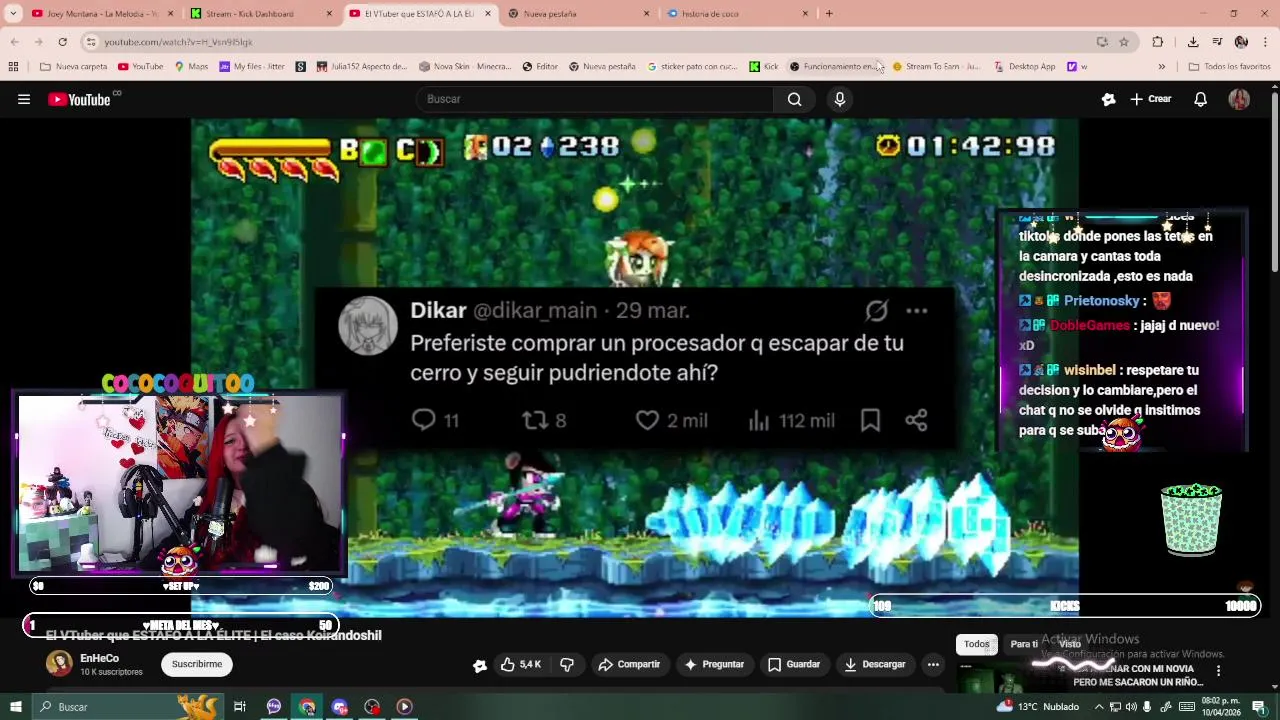
Task: Save the video with Guardar
Action: pos(794,664)
